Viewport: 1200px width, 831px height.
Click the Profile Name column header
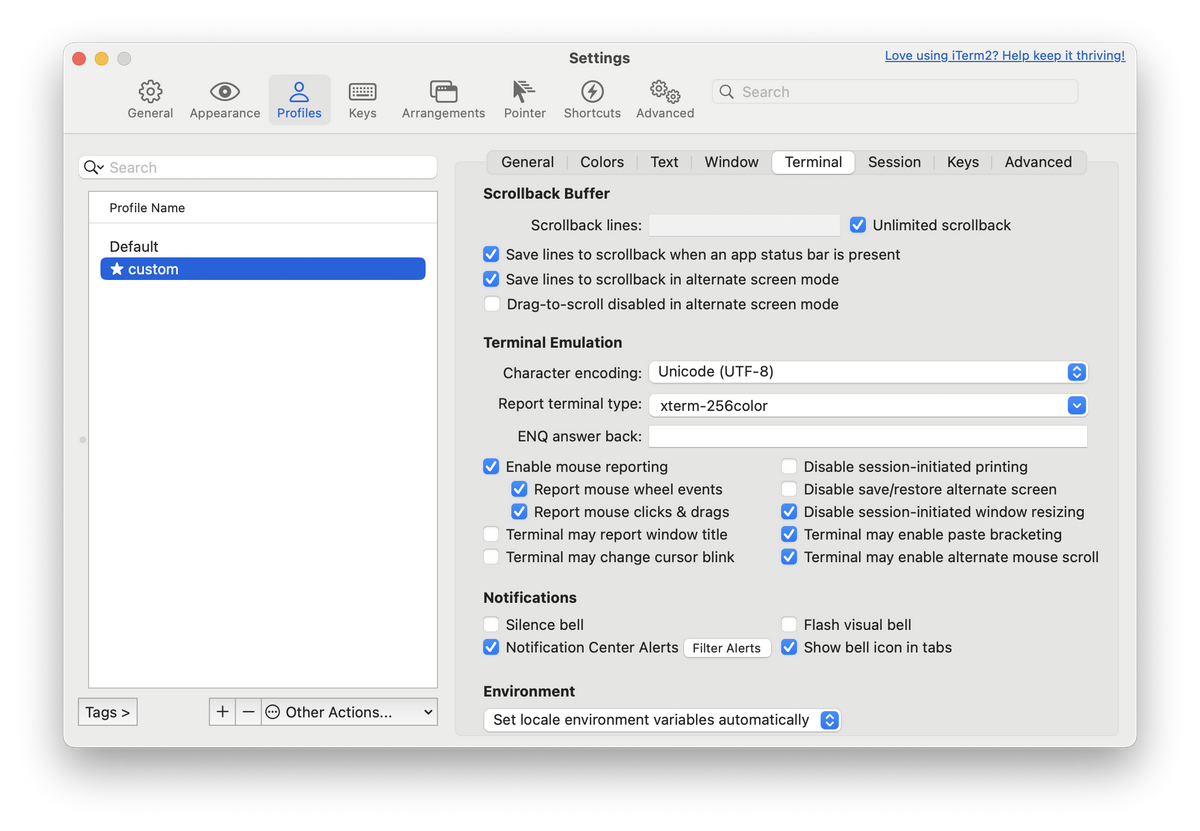(263, 208)
